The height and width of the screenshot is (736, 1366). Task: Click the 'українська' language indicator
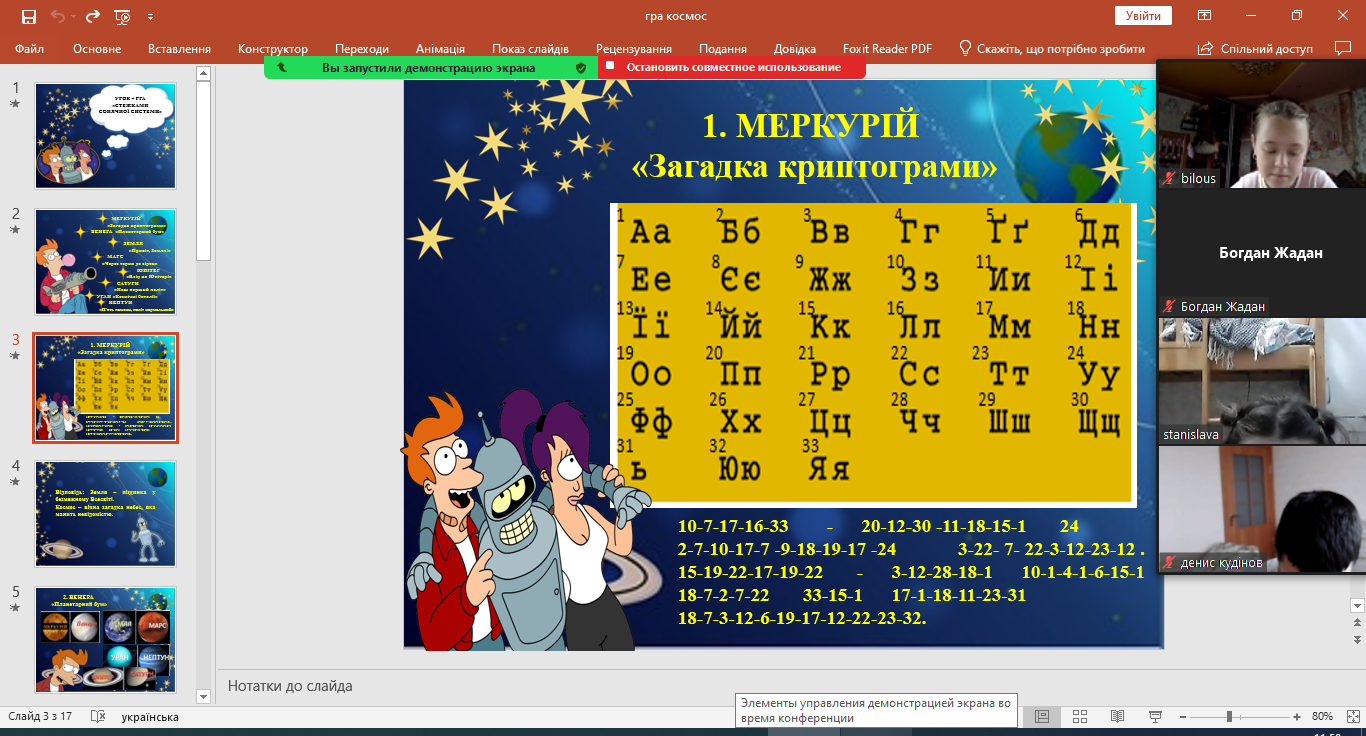(x=150, y=717)
